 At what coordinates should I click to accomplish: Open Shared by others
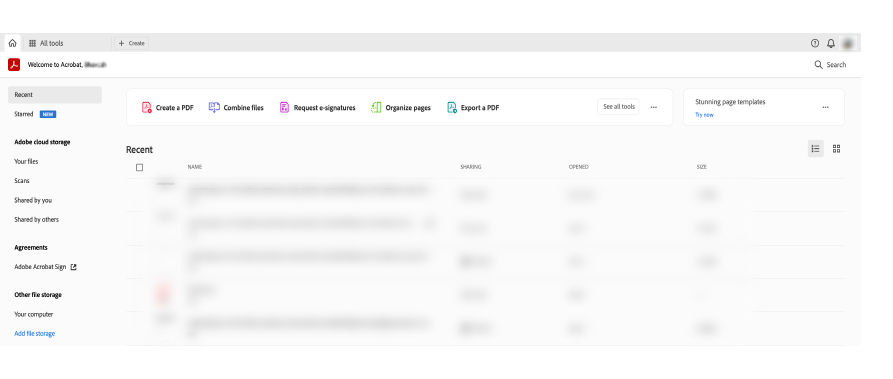click(x=36, y=219)
